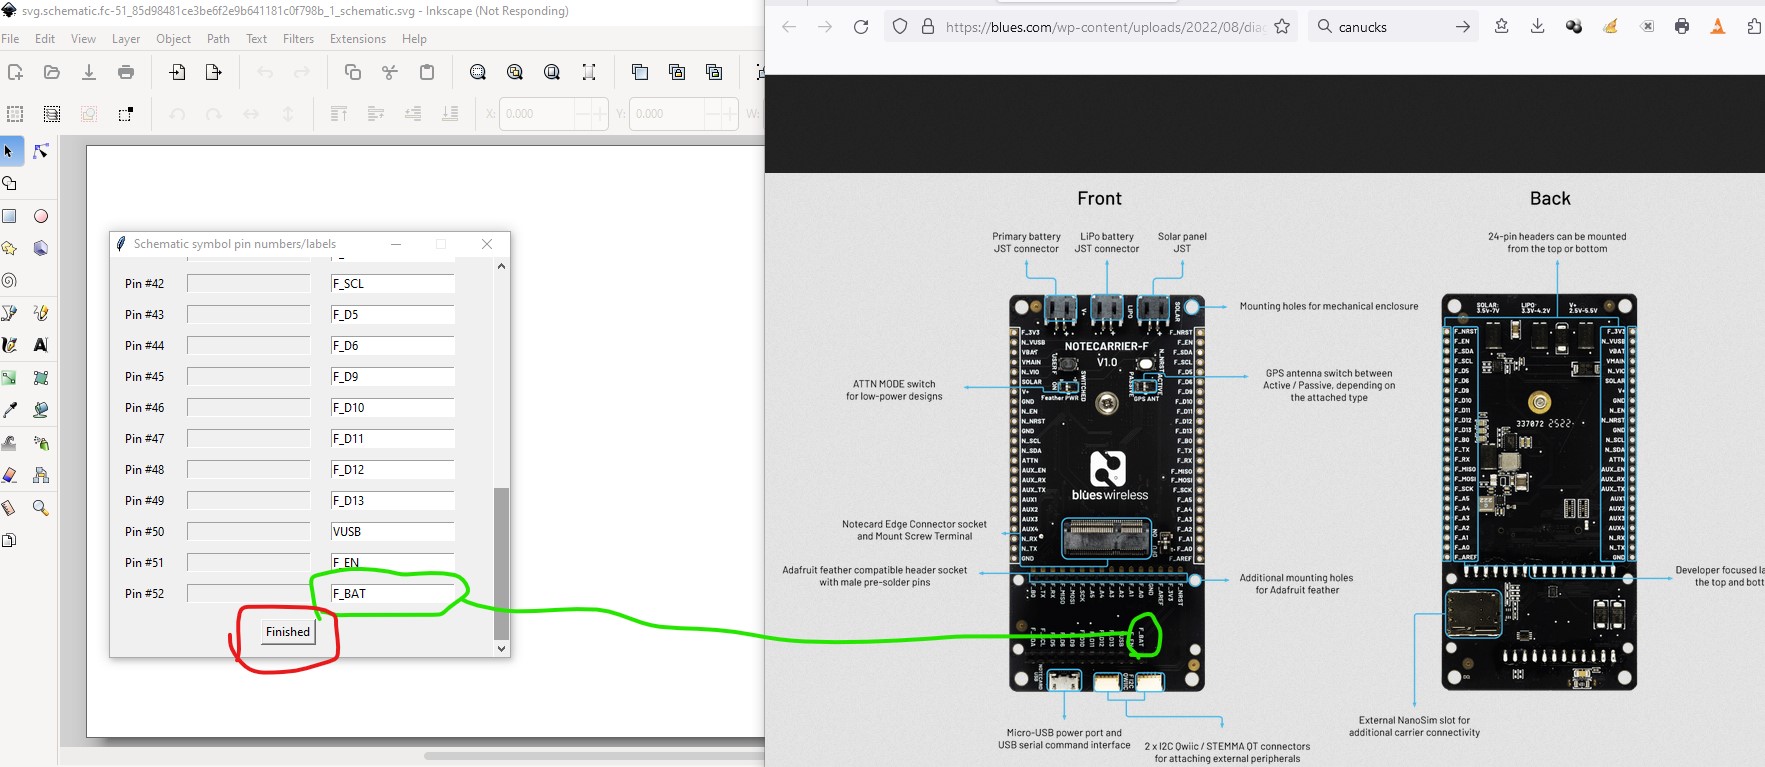The image size is (1765, 767).
Task: Click the Notecarrier back board image
Action: [1539, 492]
